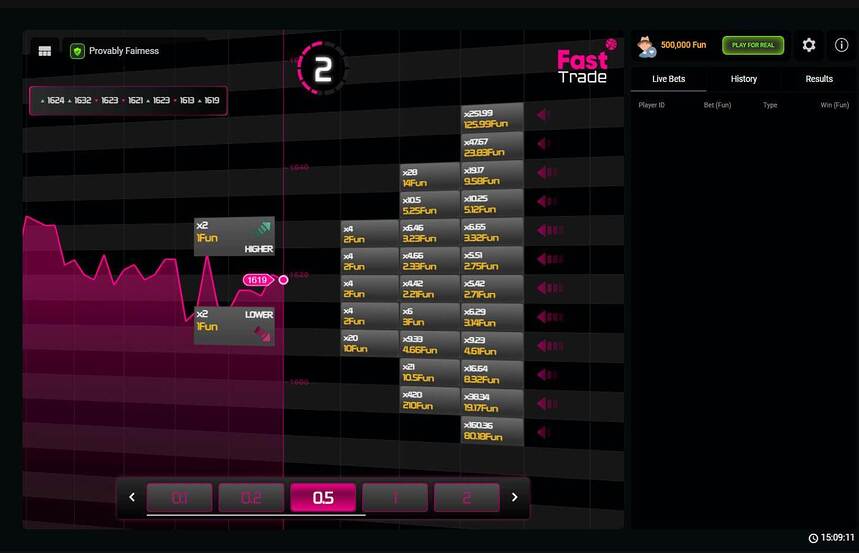
Task: Place LOWER x2 1Fun bet
Action: click(234, 326)
